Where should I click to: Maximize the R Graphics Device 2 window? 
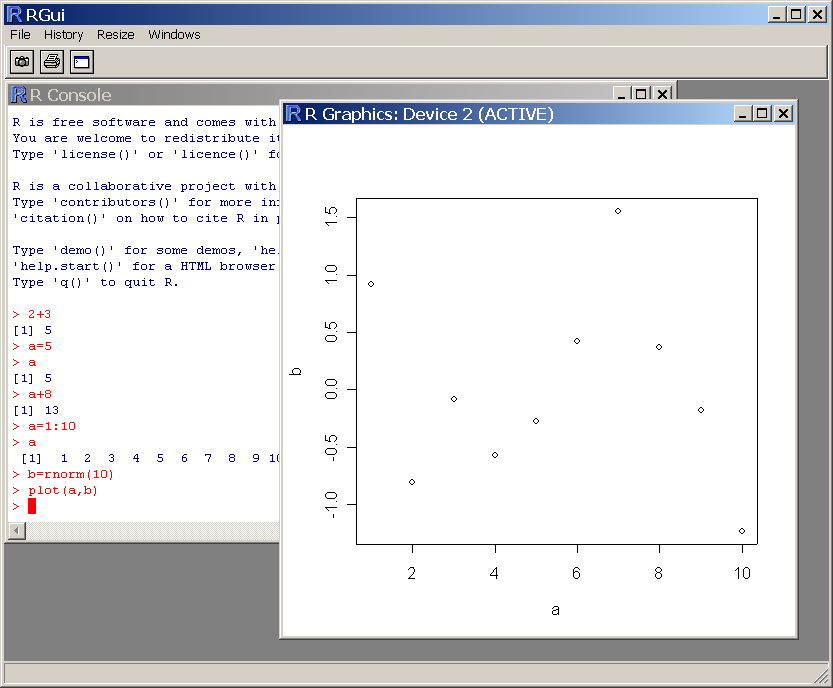tap(763, 114)
